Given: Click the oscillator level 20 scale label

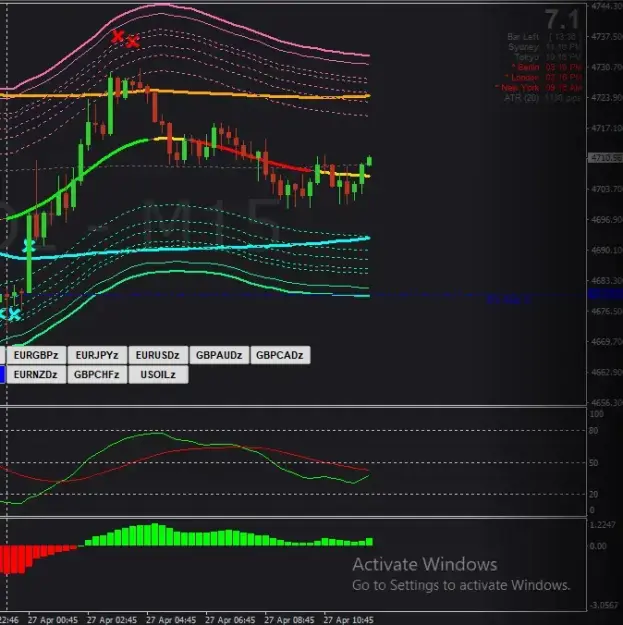Looking at the screenshot, I should [594, 495].
